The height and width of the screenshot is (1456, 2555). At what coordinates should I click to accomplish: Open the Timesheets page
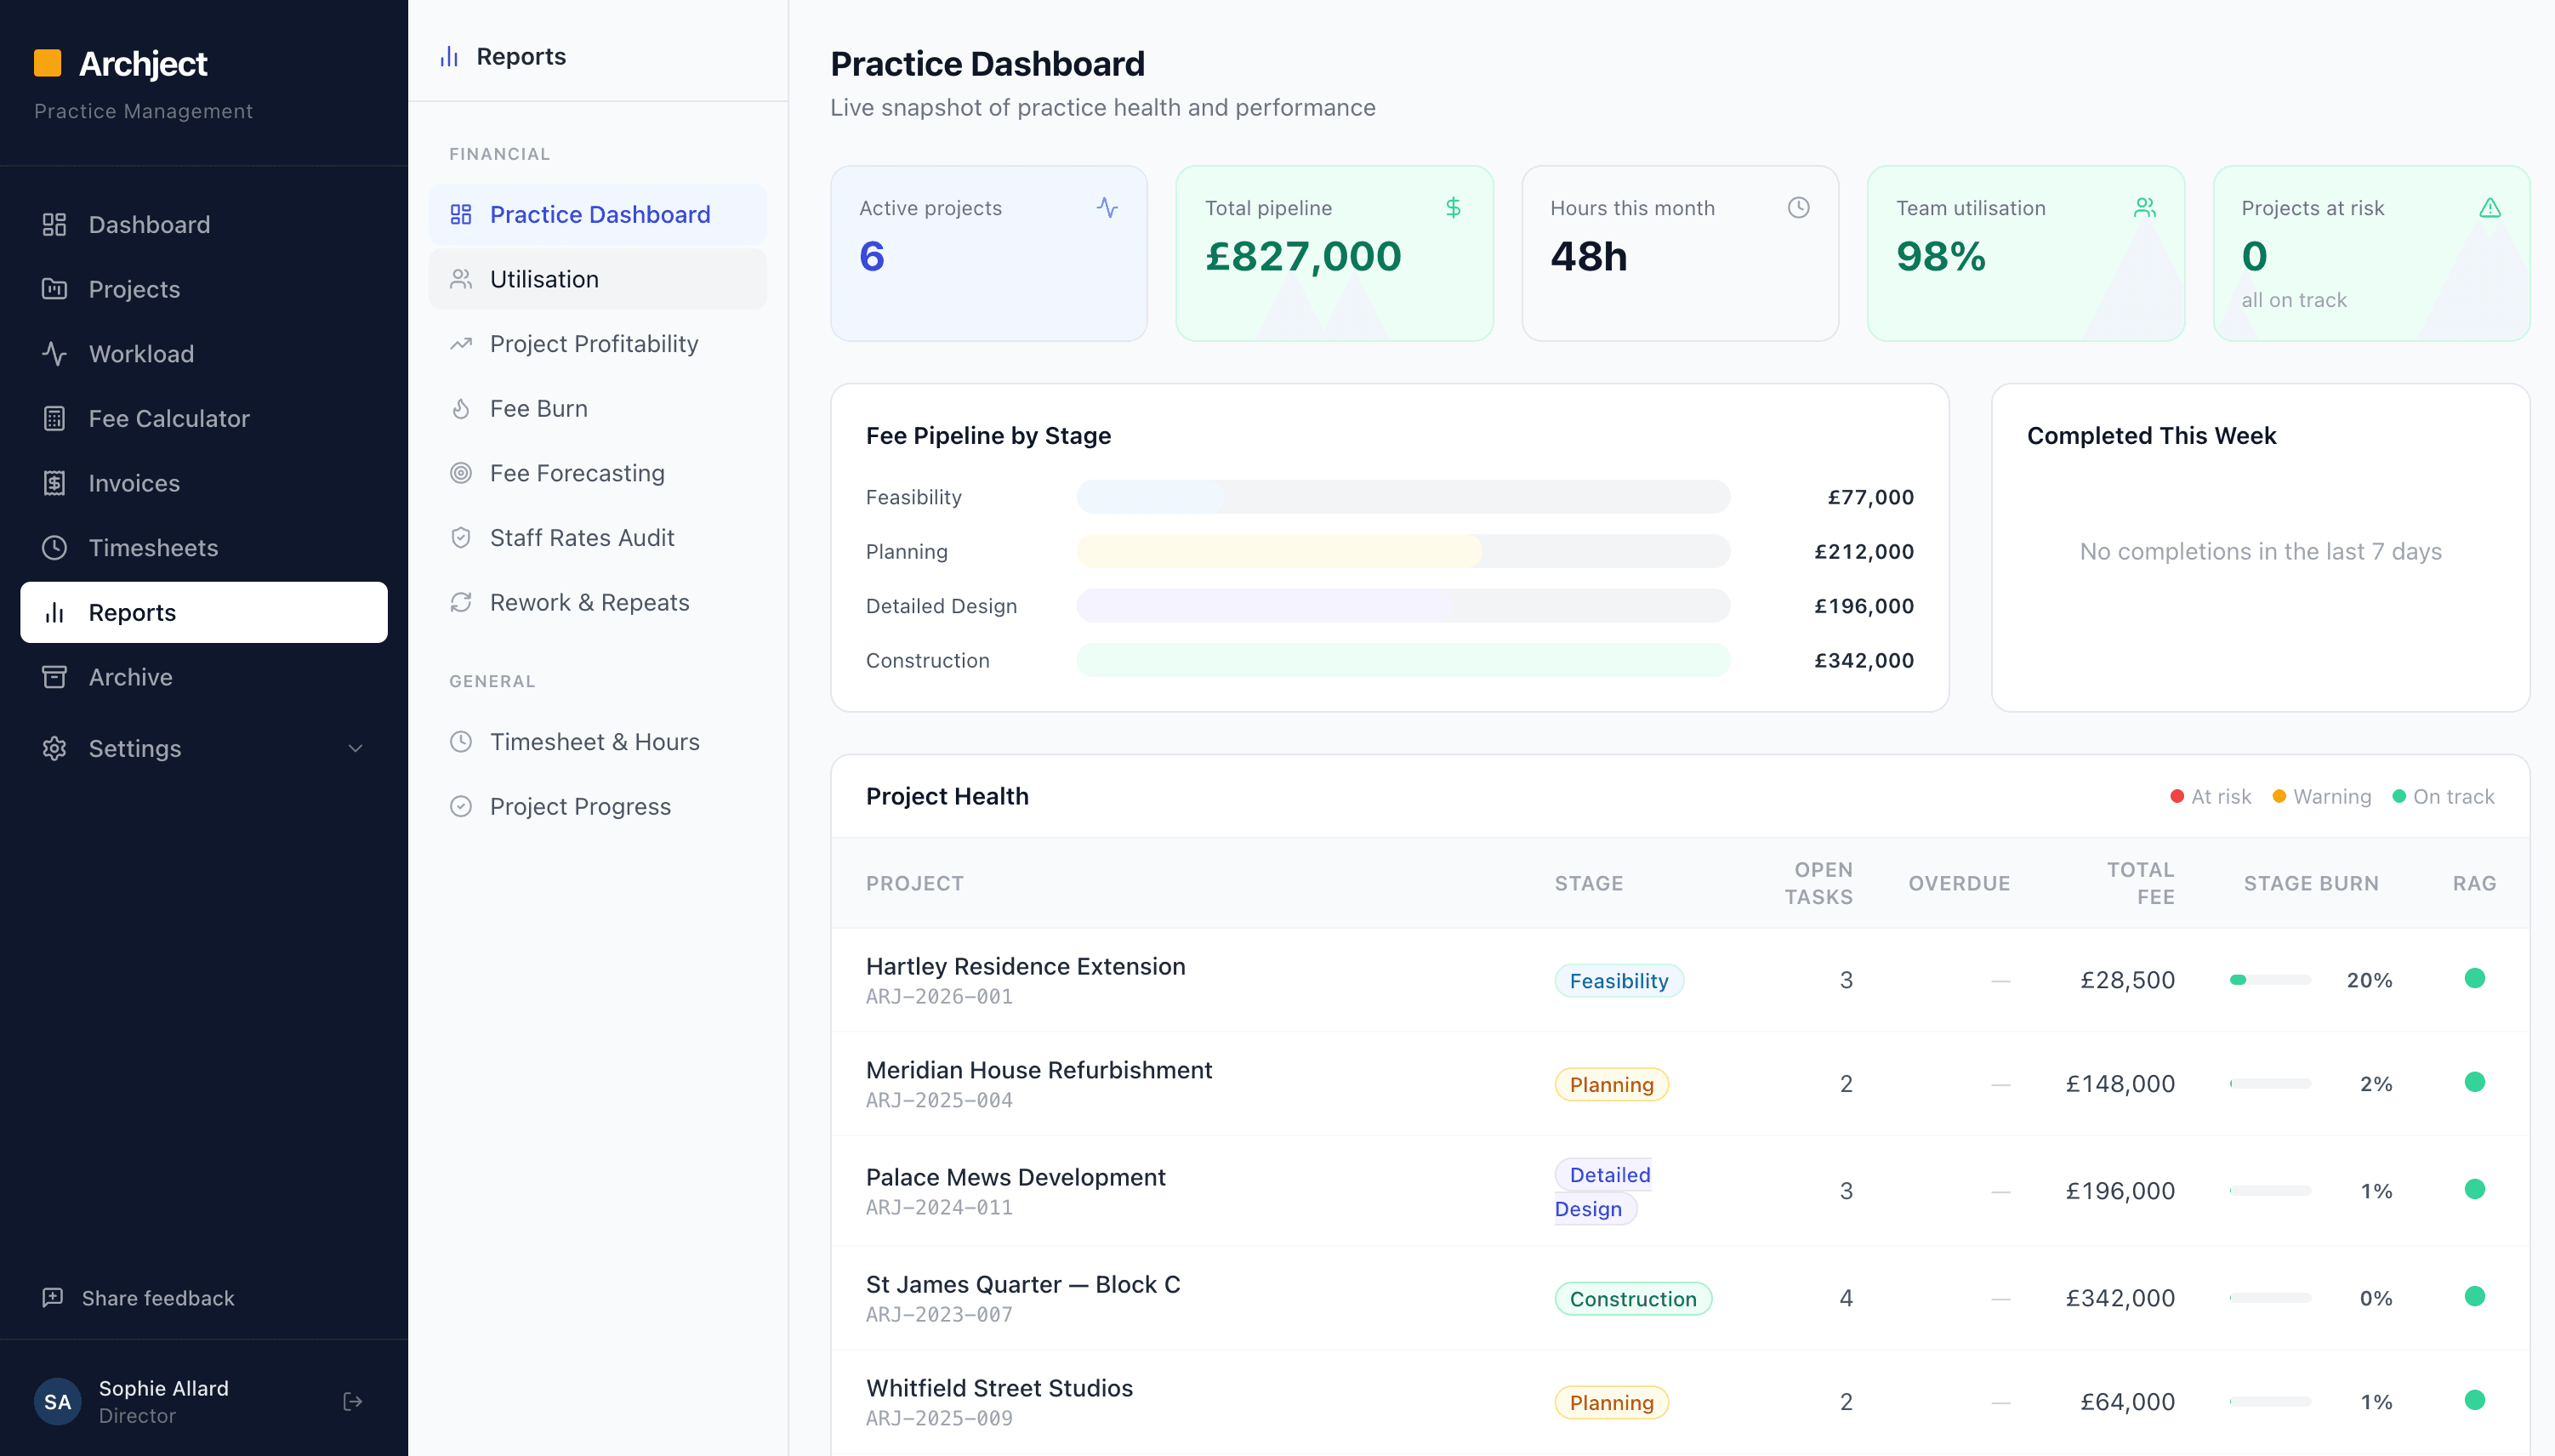pyautogui.click(x=204, y=548)
